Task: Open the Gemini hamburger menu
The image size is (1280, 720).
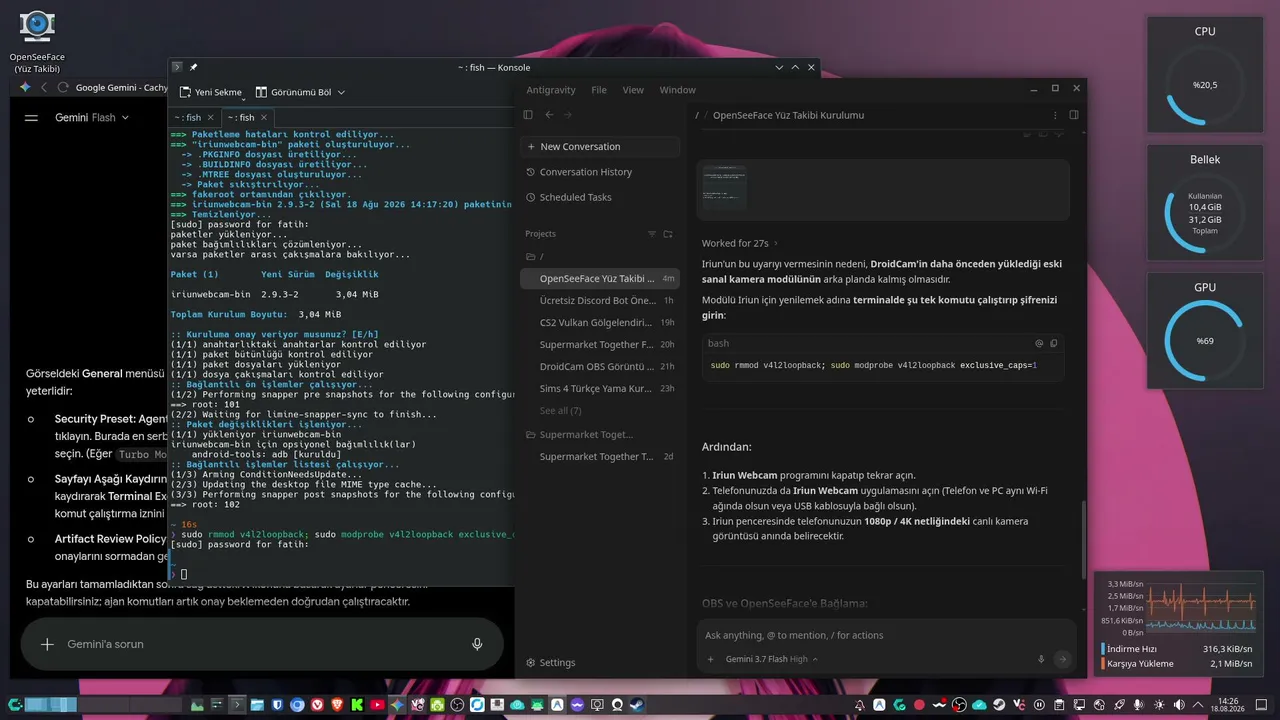Action: pos(31,117)
